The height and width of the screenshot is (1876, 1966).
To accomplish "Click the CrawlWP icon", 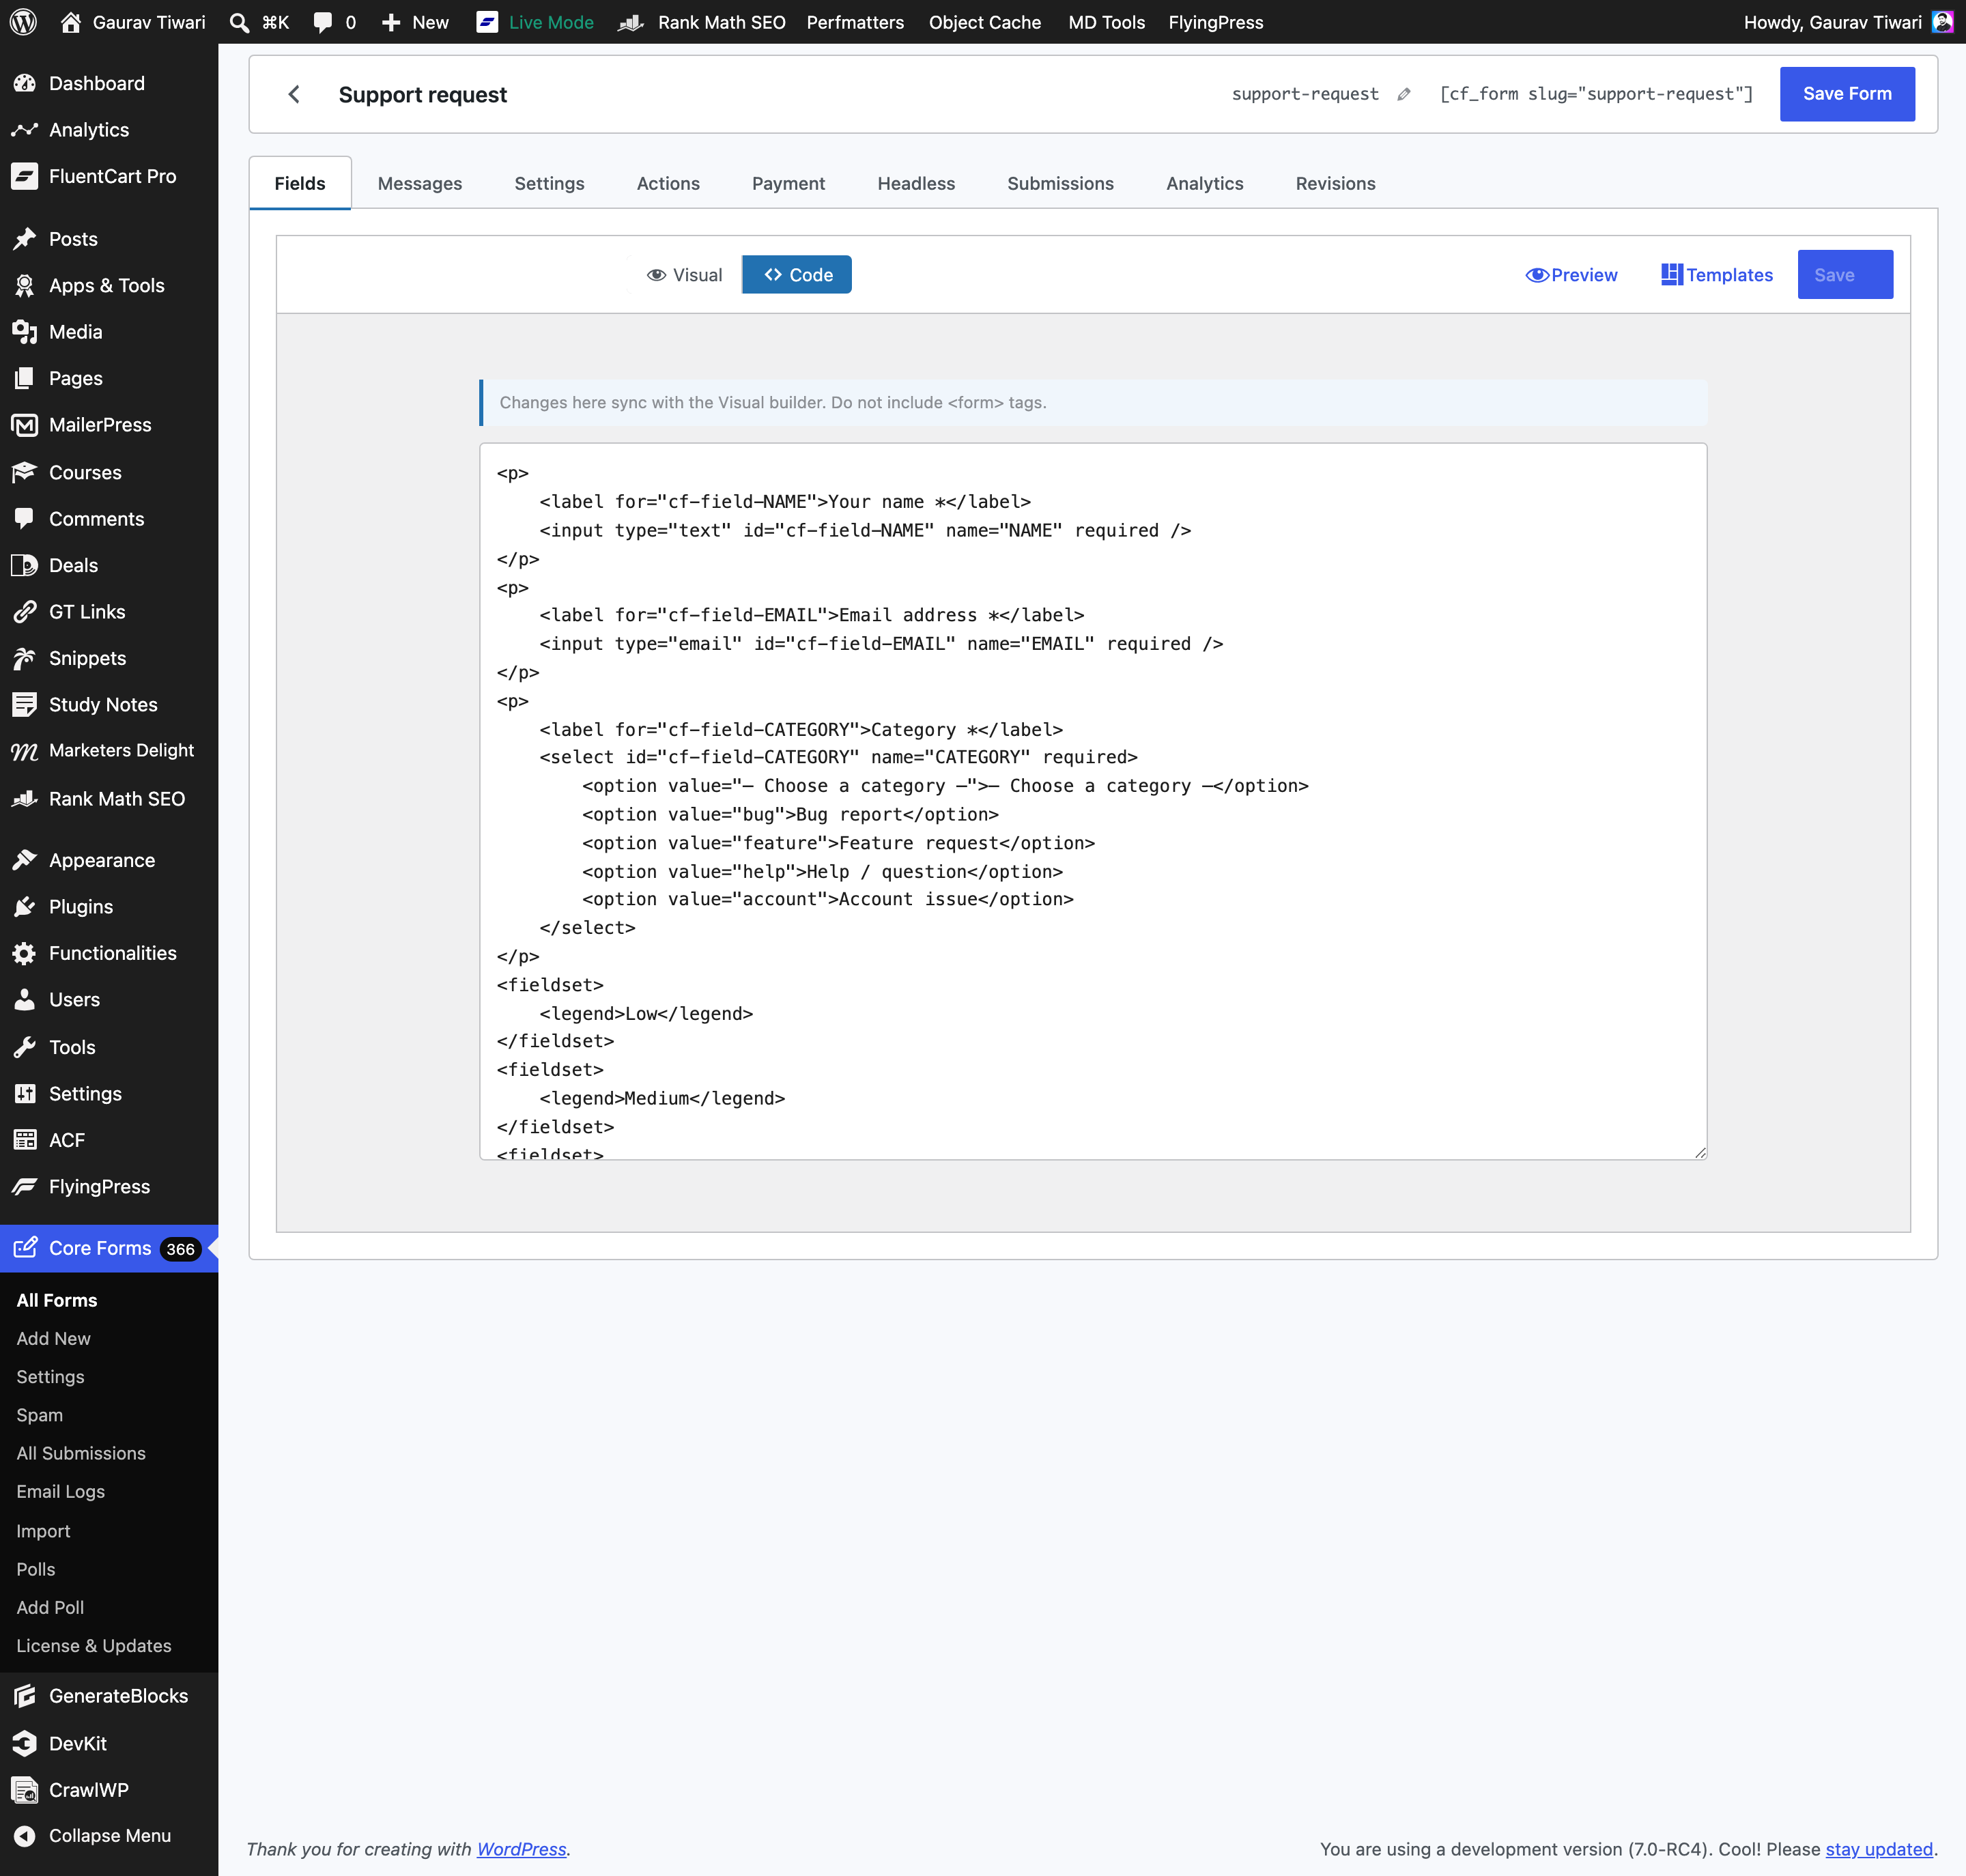I will coord(25,1790).
